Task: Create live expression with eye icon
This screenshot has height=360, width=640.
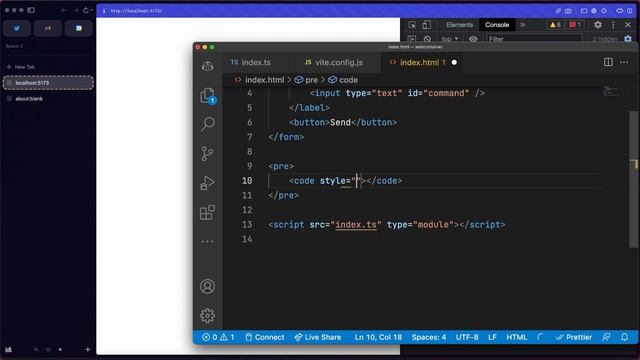Action: (473, 39)
